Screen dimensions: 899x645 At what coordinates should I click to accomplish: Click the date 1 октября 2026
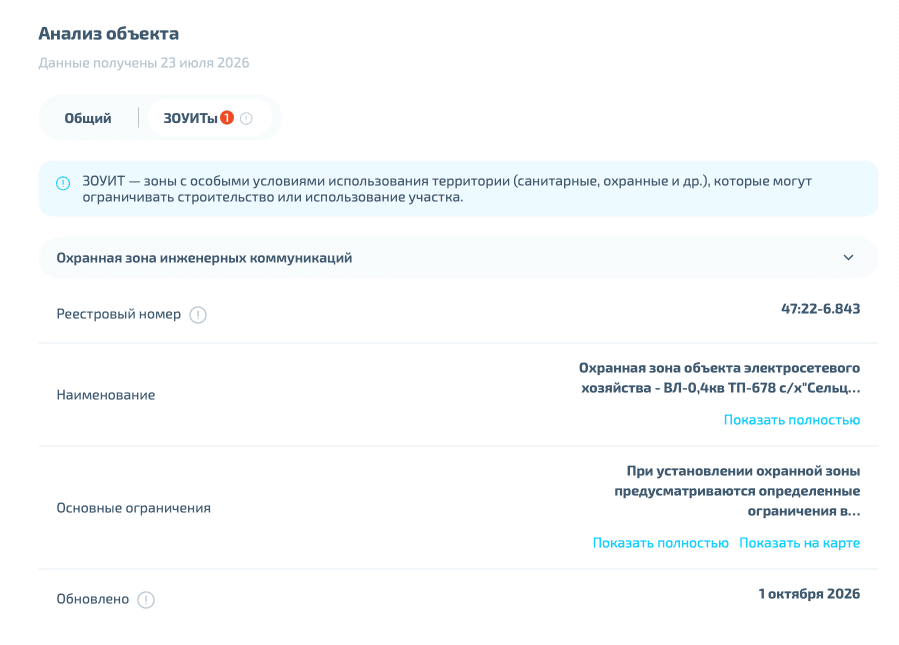(x=809, y=593)
